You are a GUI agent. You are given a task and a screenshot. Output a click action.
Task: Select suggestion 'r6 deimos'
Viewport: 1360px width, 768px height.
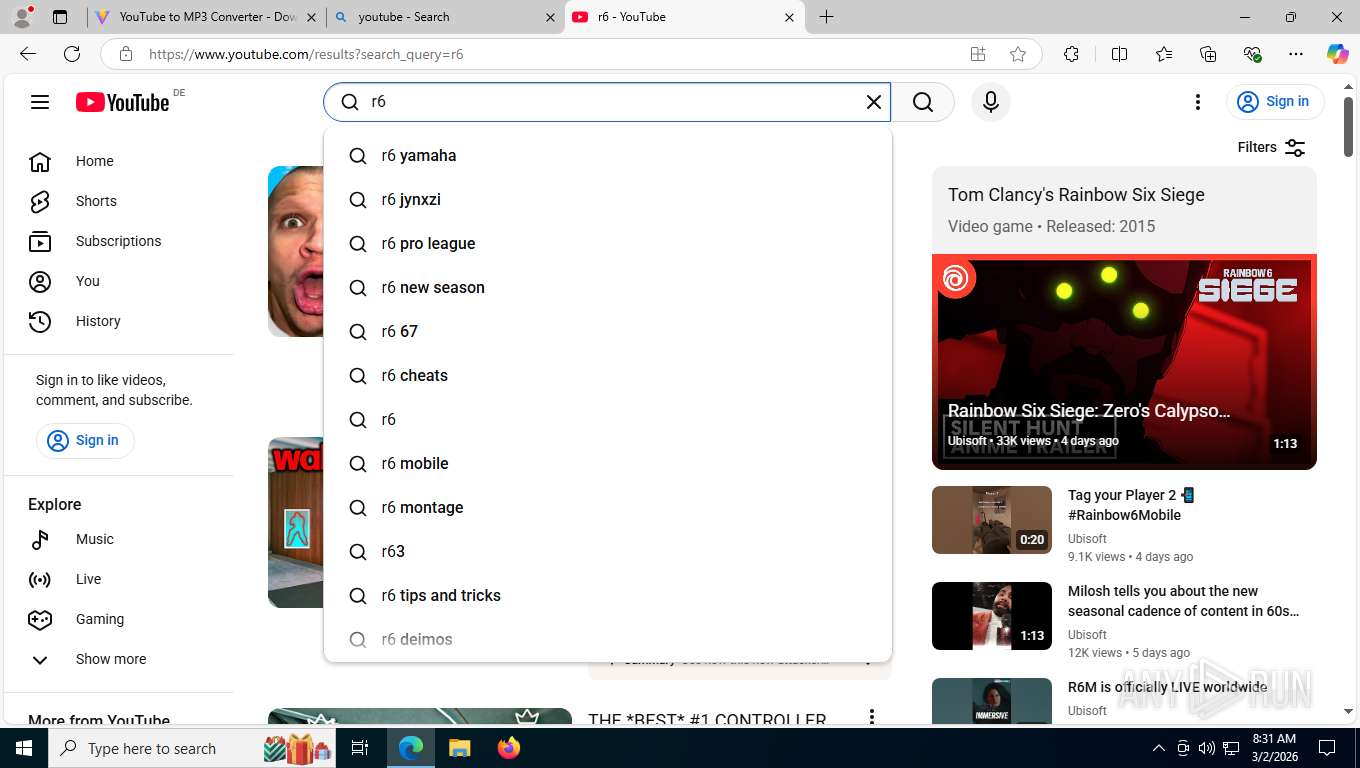(x=608, y=640)
